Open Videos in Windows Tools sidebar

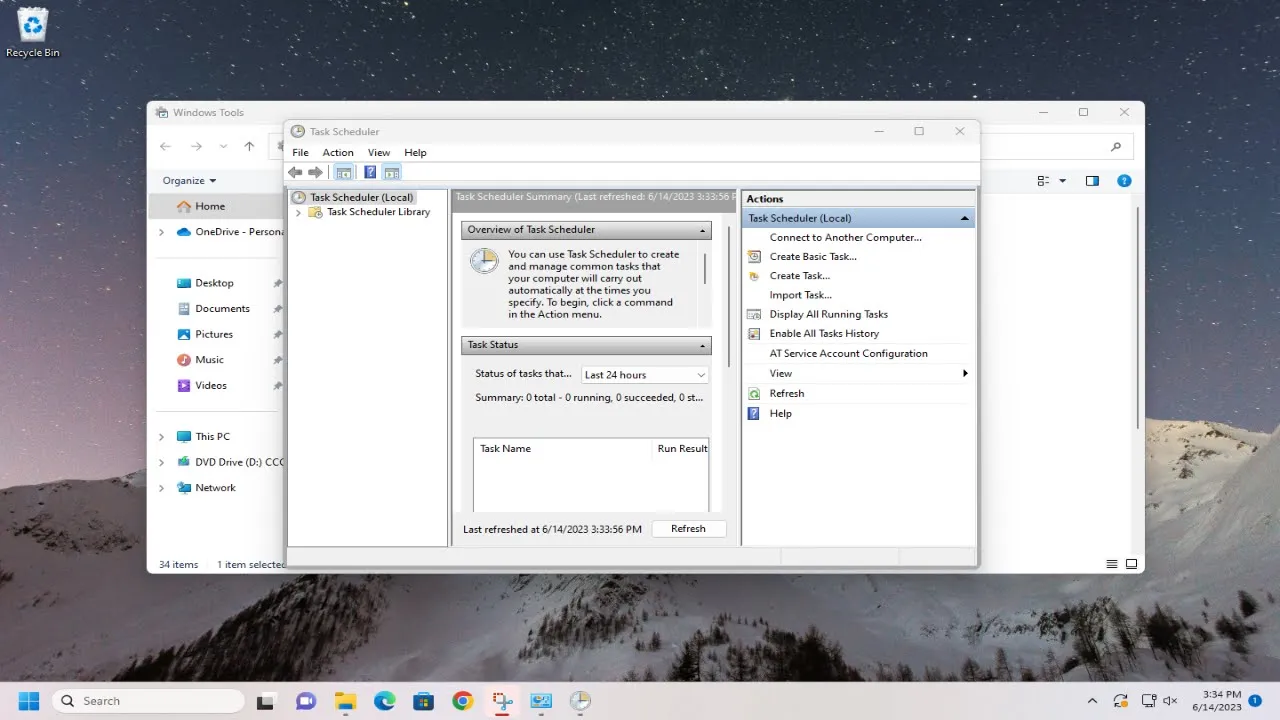[x=211, y=386]
